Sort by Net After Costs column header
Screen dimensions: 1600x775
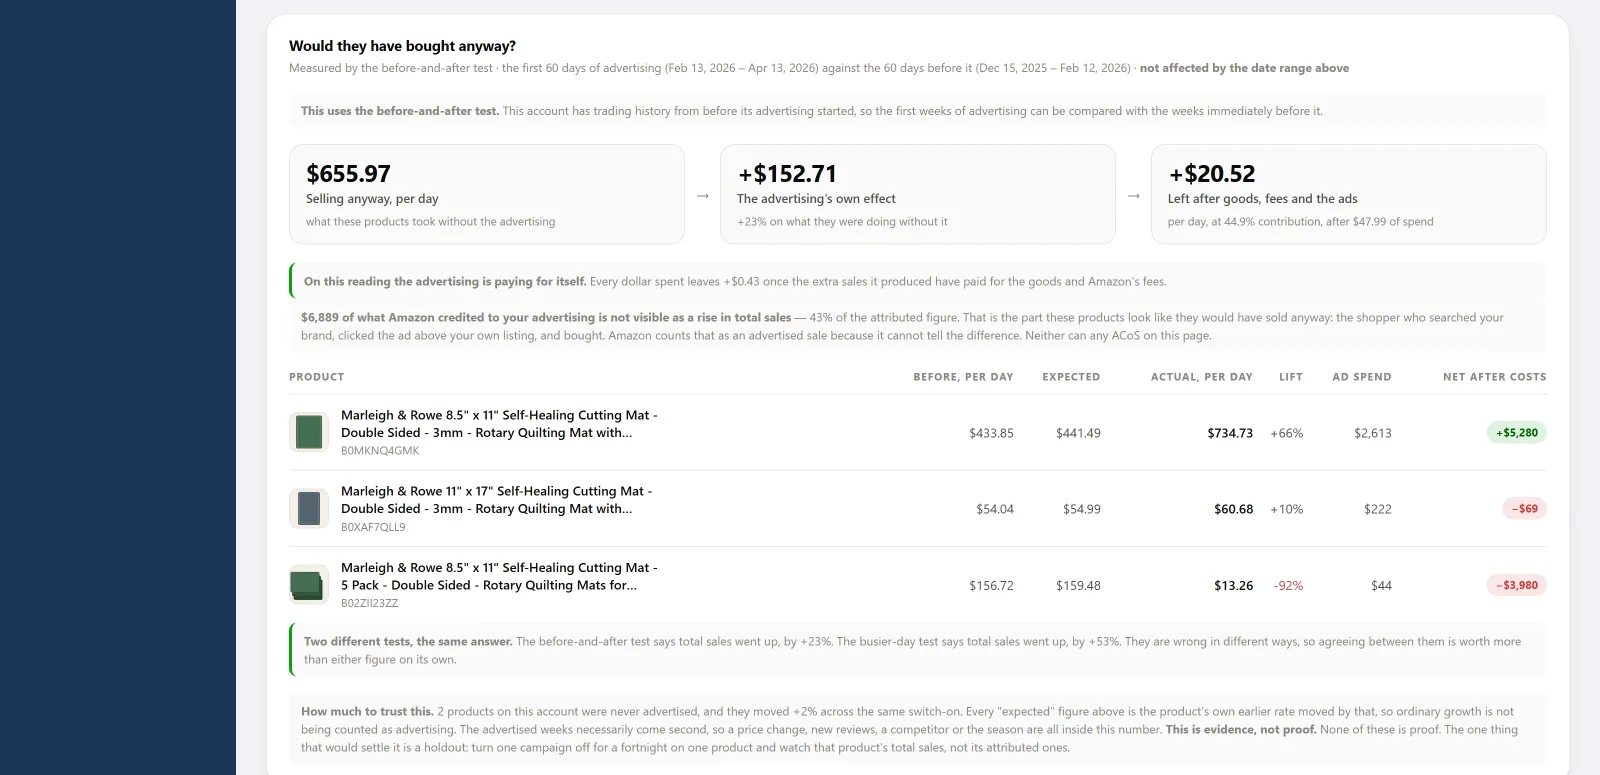point(1494,377)
